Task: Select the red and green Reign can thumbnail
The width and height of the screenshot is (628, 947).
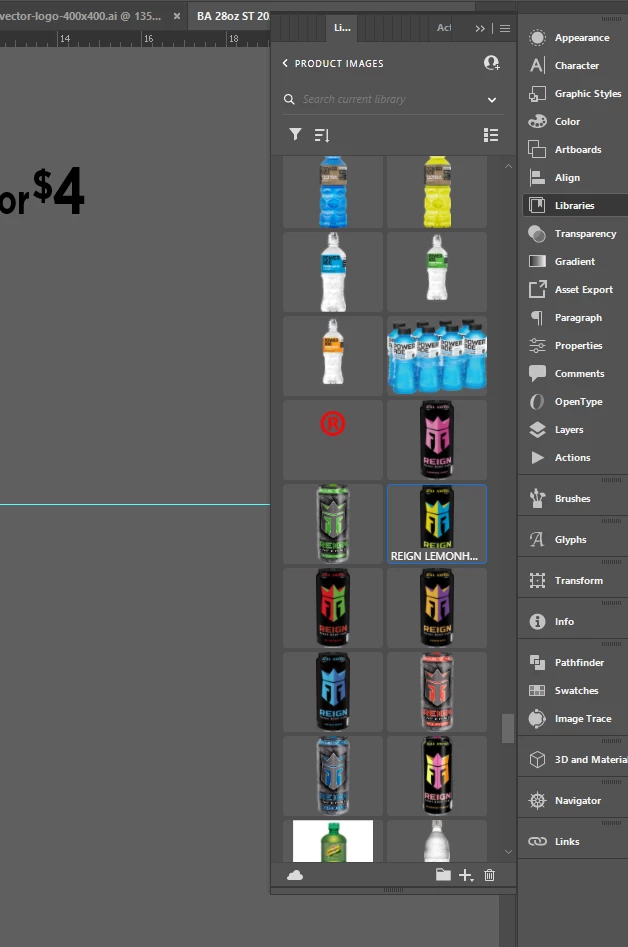Action: (333, 608)
